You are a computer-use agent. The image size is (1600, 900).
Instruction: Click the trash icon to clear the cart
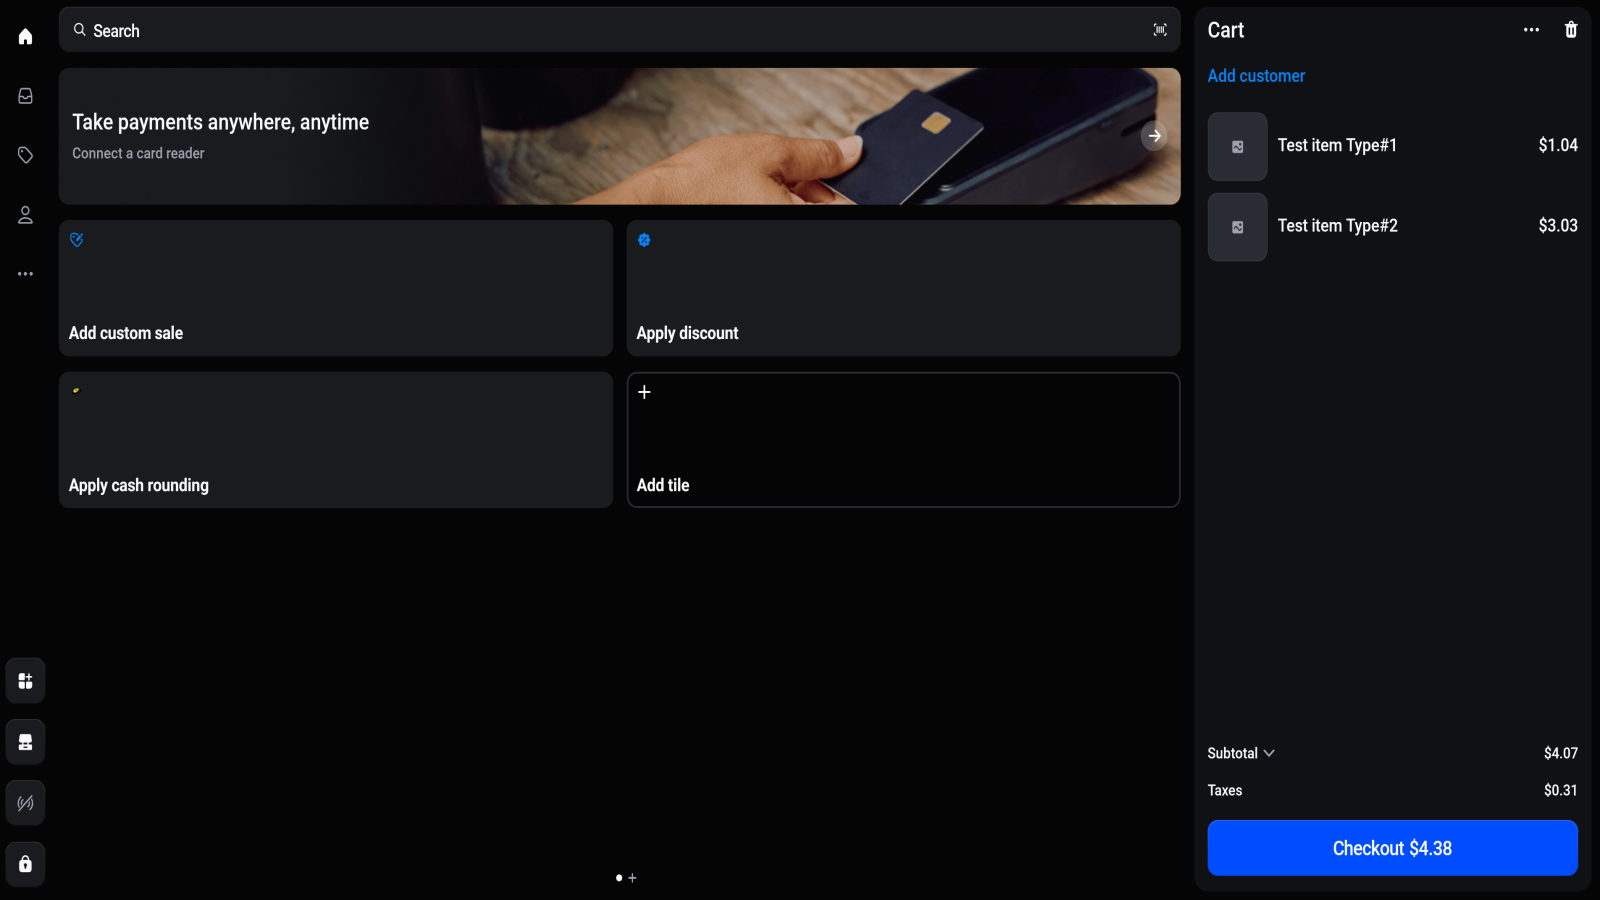coord(1570,30)
